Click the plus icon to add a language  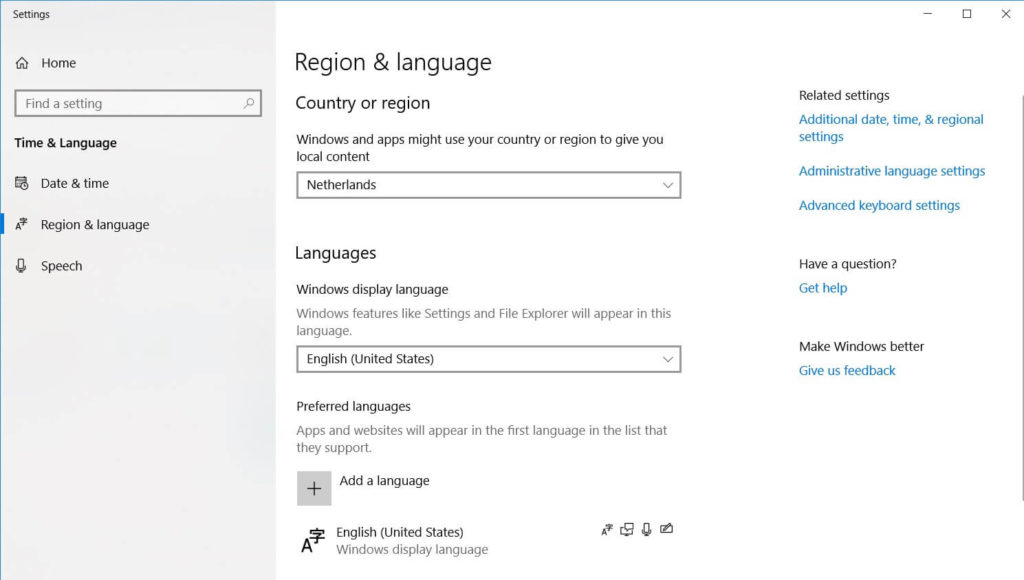coord(314,488)
